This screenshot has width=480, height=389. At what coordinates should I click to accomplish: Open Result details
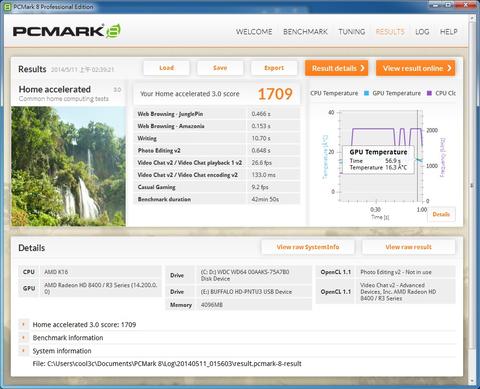click(x=337, y=68)
